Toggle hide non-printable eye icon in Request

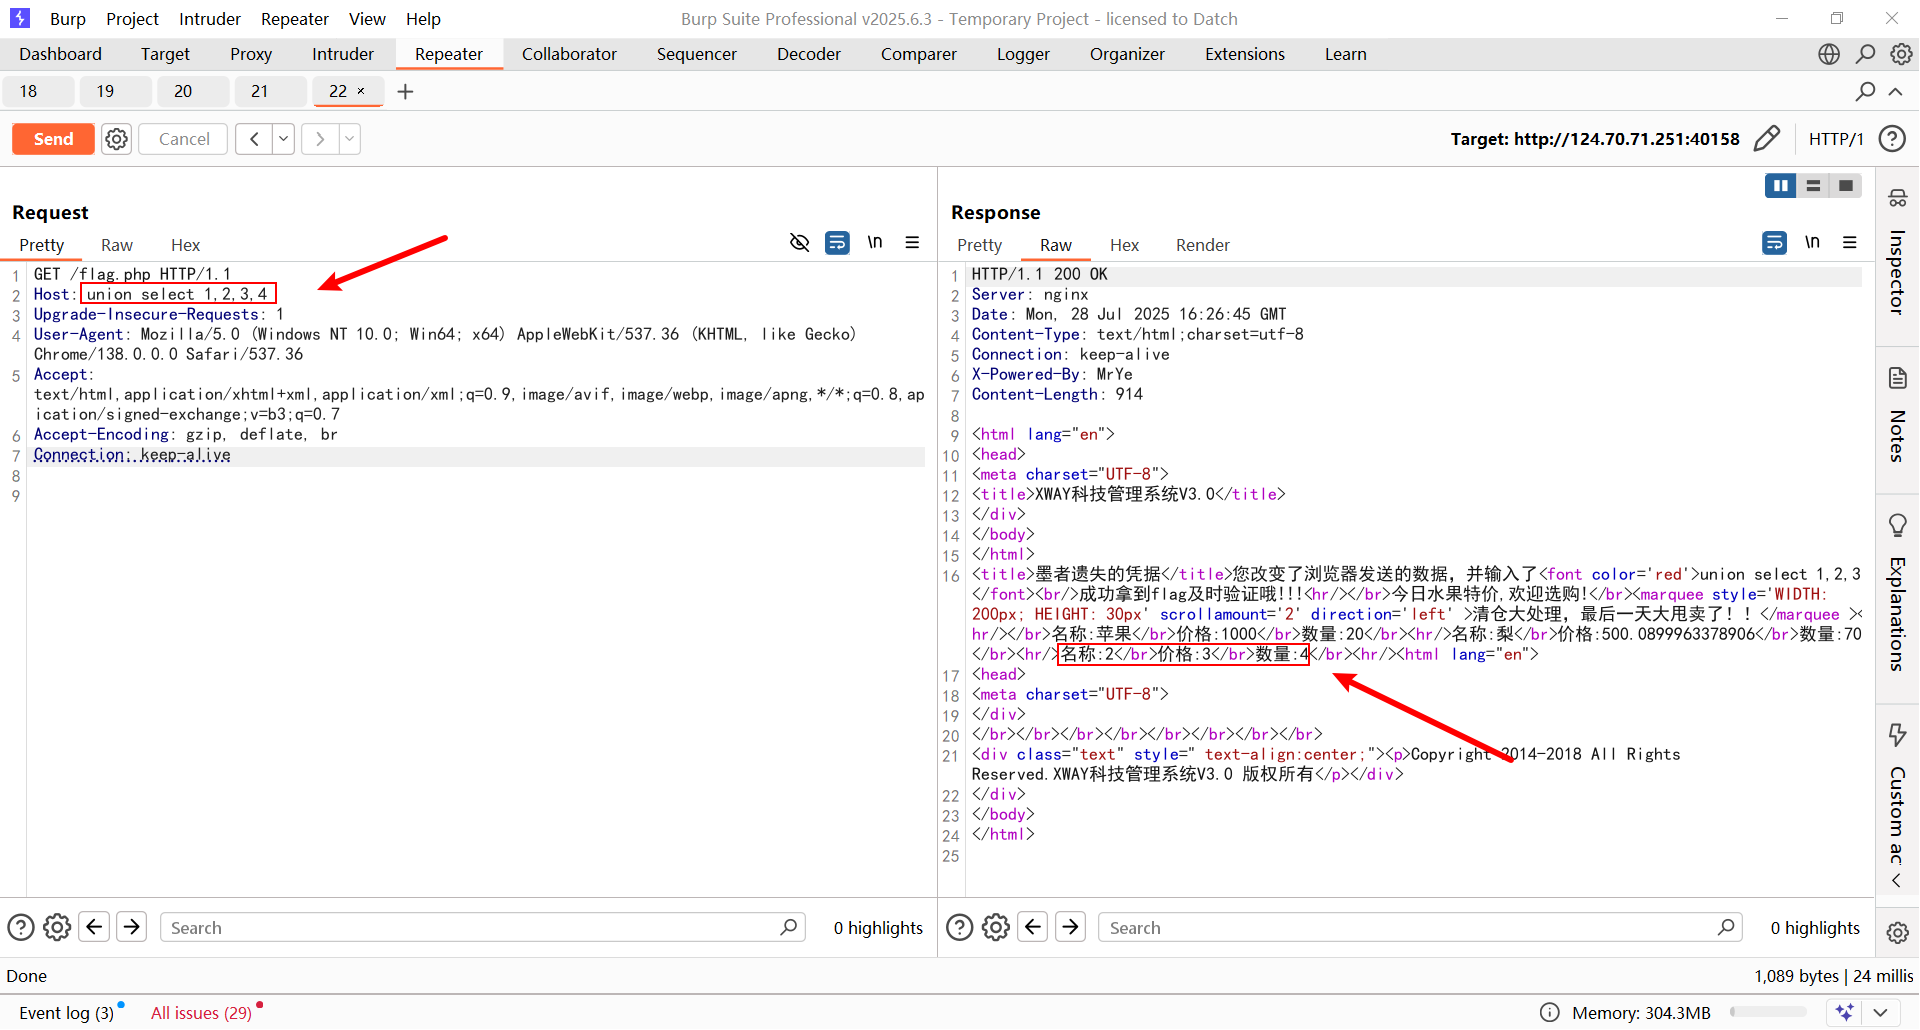tap(799, 242)
